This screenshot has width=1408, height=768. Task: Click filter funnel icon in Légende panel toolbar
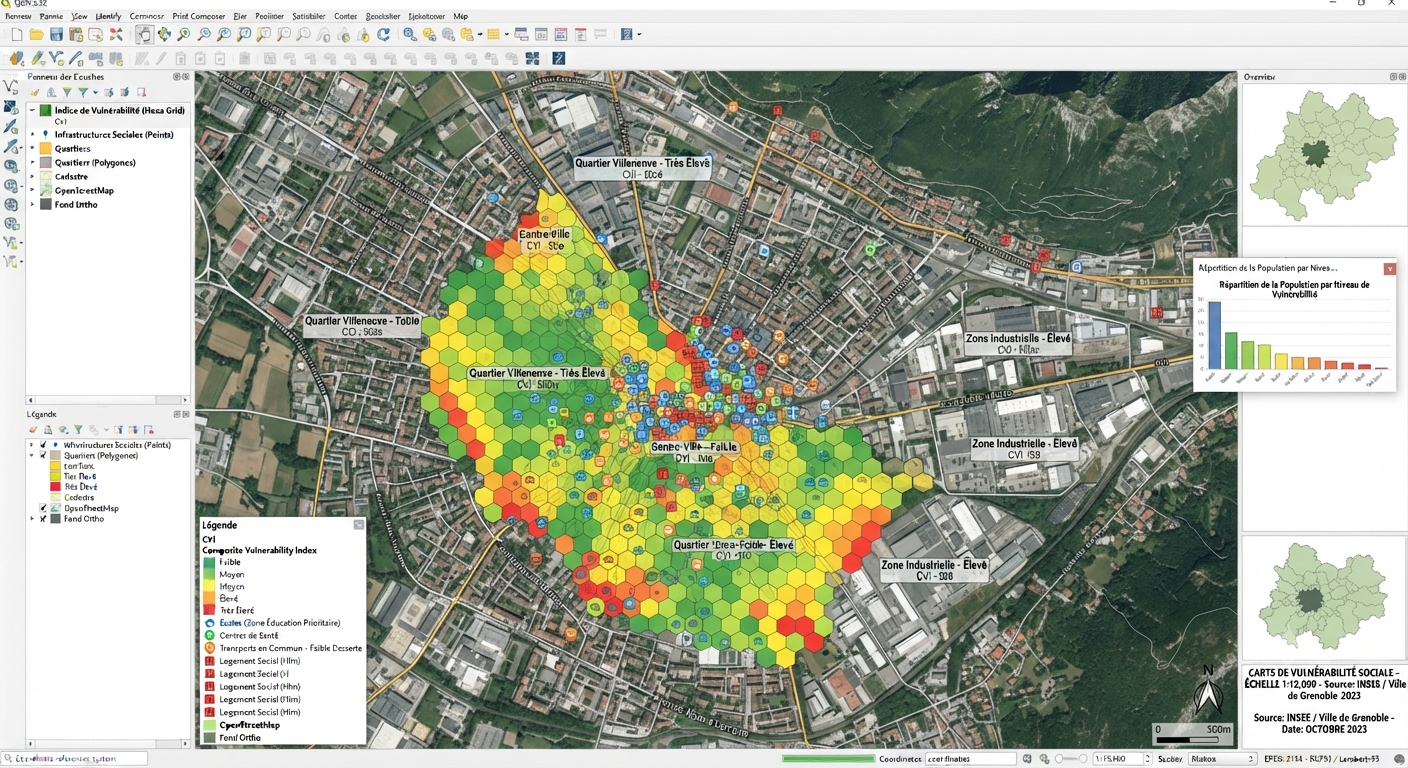tap(78, 430)
